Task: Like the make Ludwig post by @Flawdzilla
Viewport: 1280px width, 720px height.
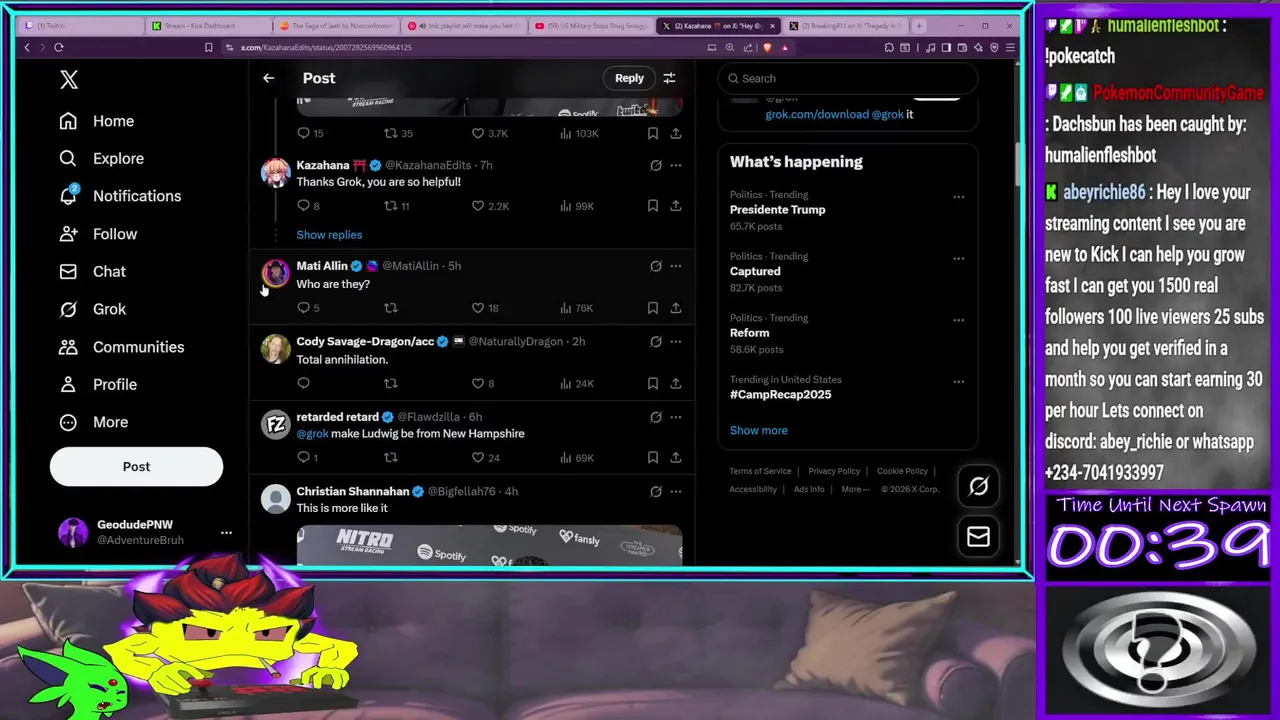Action: pos(478,457)
